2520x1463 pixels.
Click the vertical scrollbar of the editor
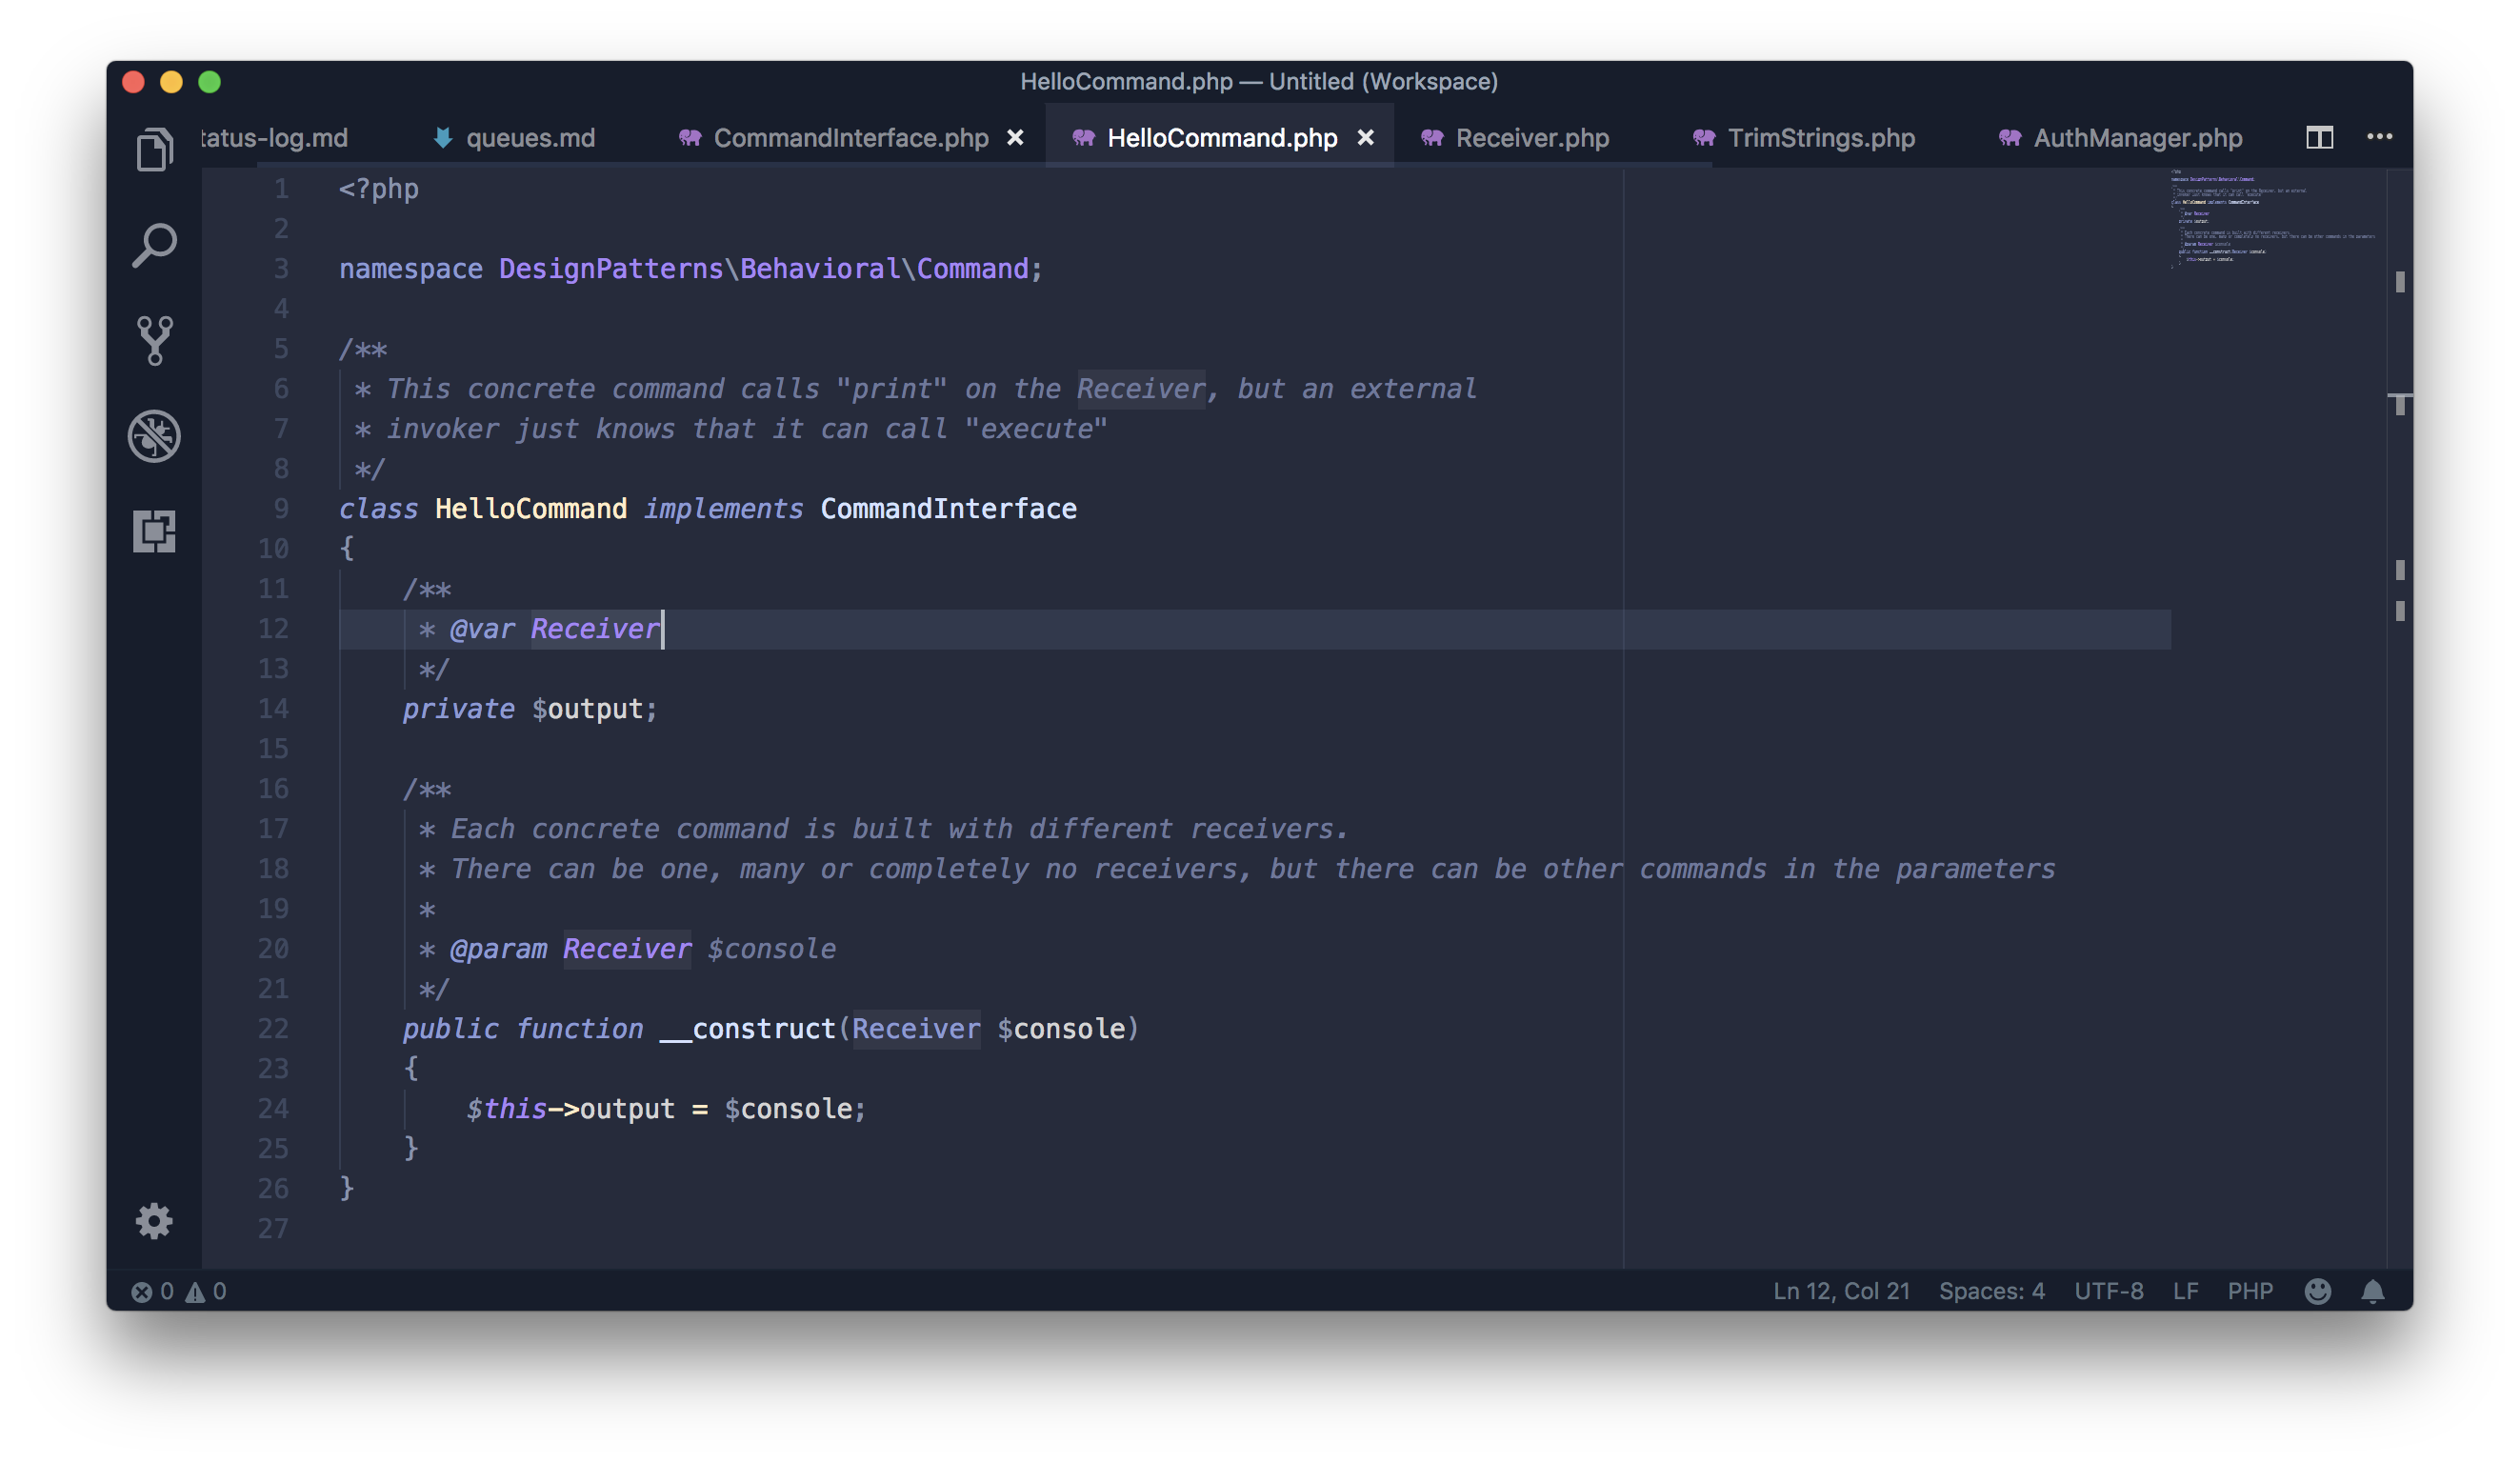(2400, 718)
